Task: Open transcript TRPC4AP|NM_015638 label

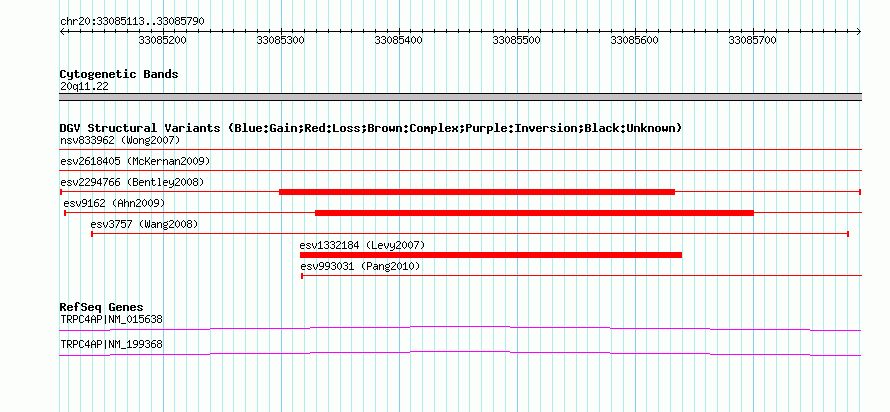Action: (x=111, y=319)
